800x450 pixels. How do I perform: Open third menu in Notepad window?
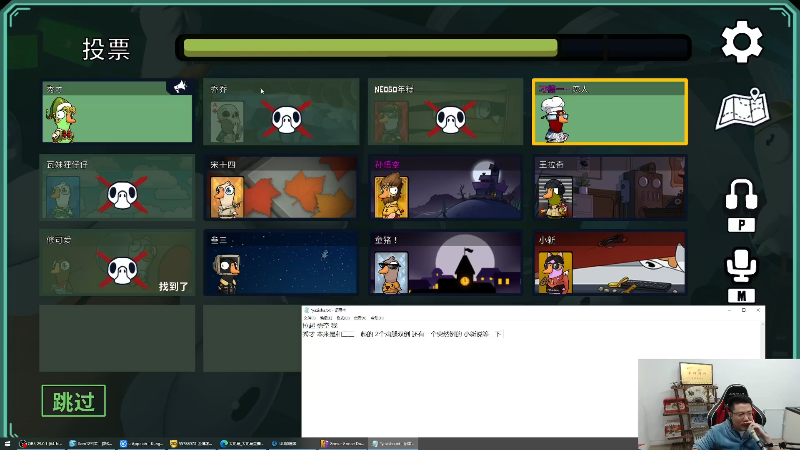(x=342, y=318)
